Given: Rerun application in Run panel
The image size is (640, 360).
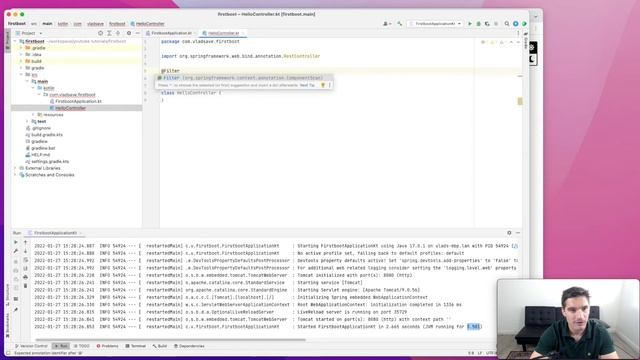Looking at the screenshot, I should coord(16,242).
